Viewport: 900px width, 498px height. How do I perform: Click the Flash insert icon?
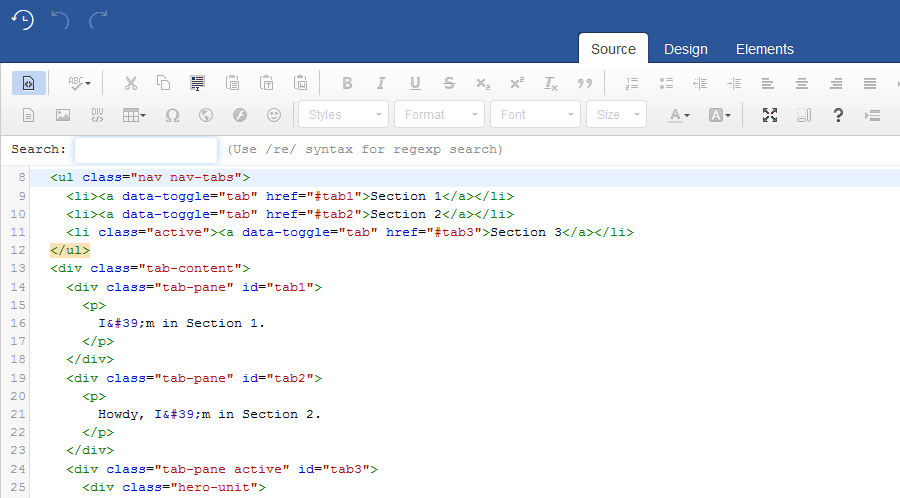240,115
